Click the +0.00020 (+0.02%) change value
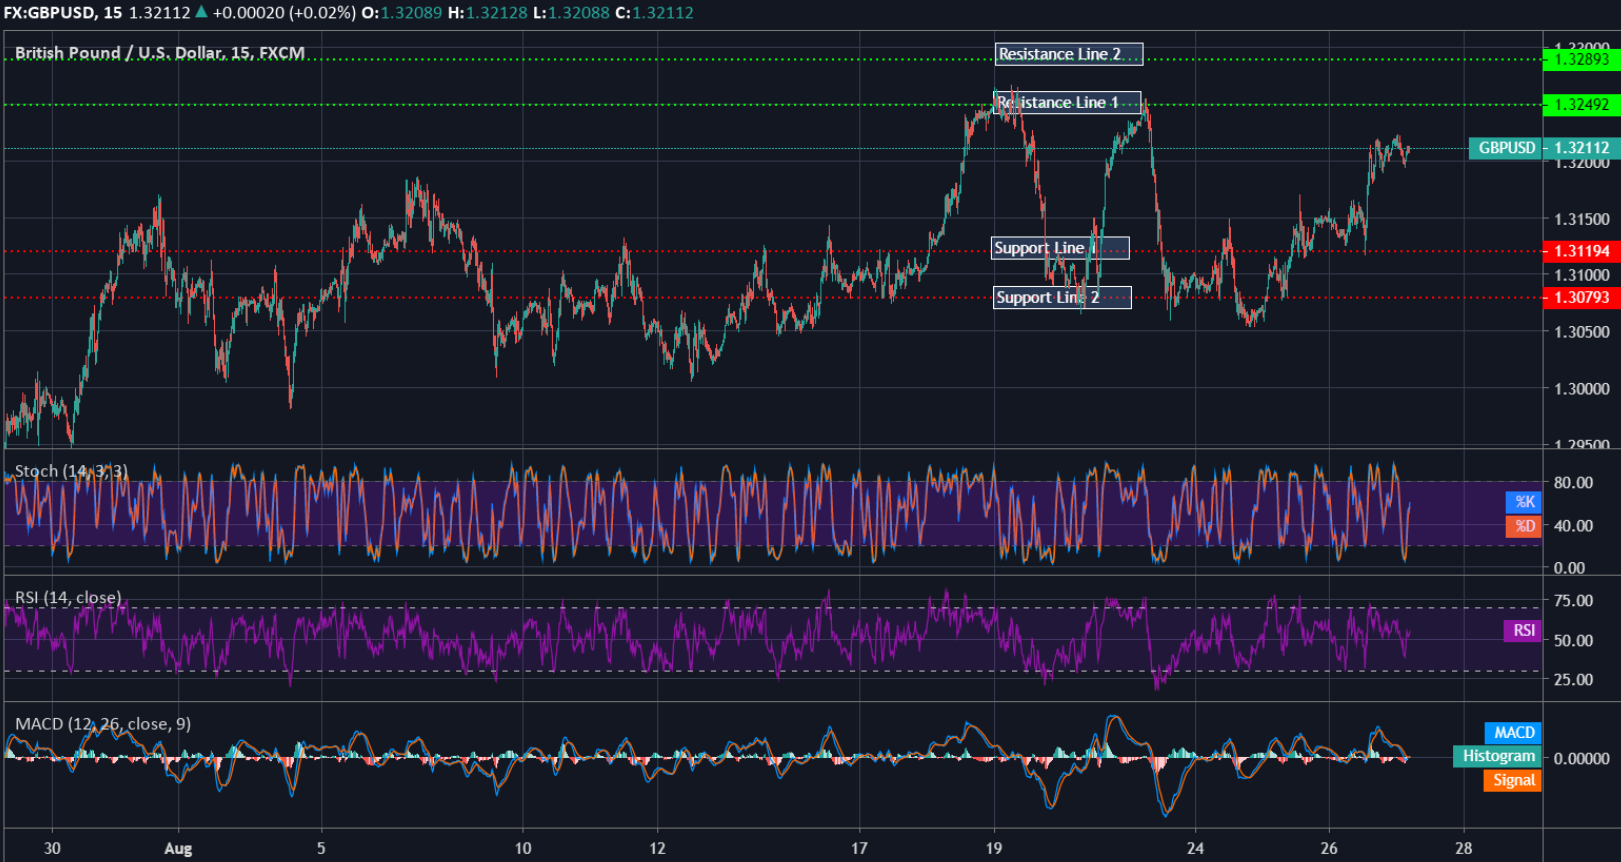Viewport: 1621px width, 862px height. [x=284, y=13]
